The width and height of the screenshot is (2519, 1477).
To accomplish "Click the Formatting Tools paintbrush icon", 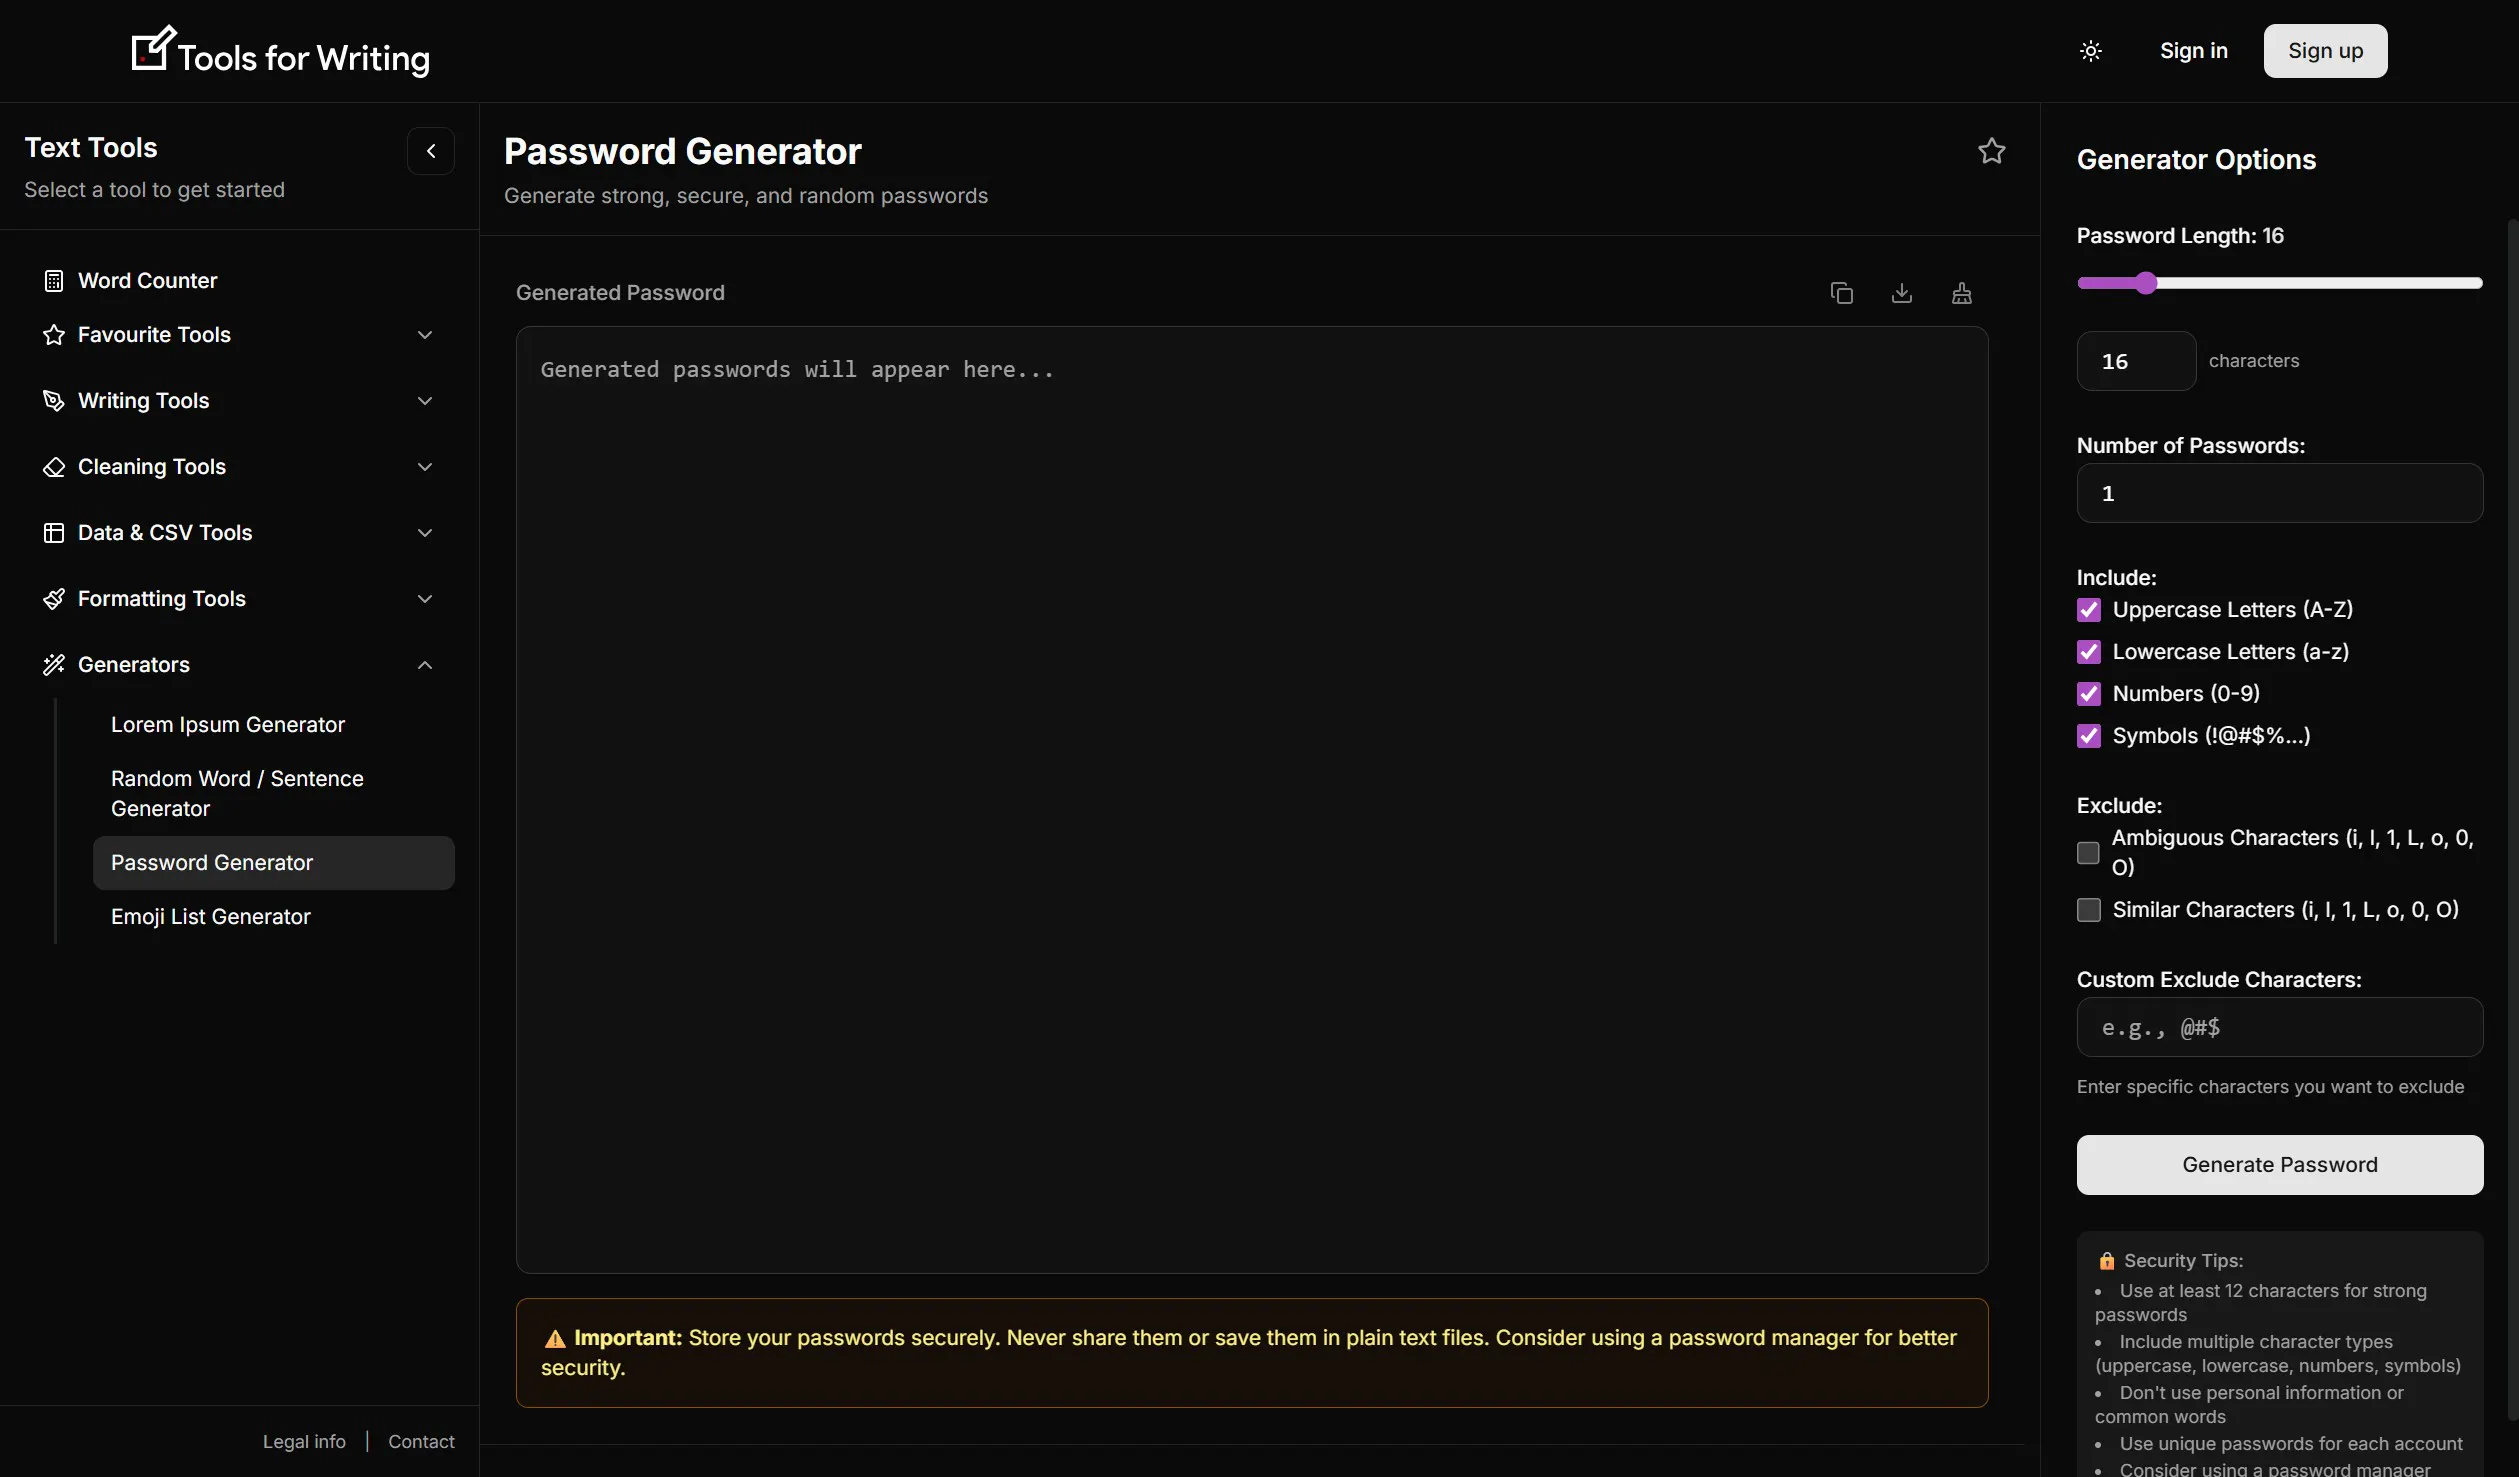I will click(x=54, y=599).
